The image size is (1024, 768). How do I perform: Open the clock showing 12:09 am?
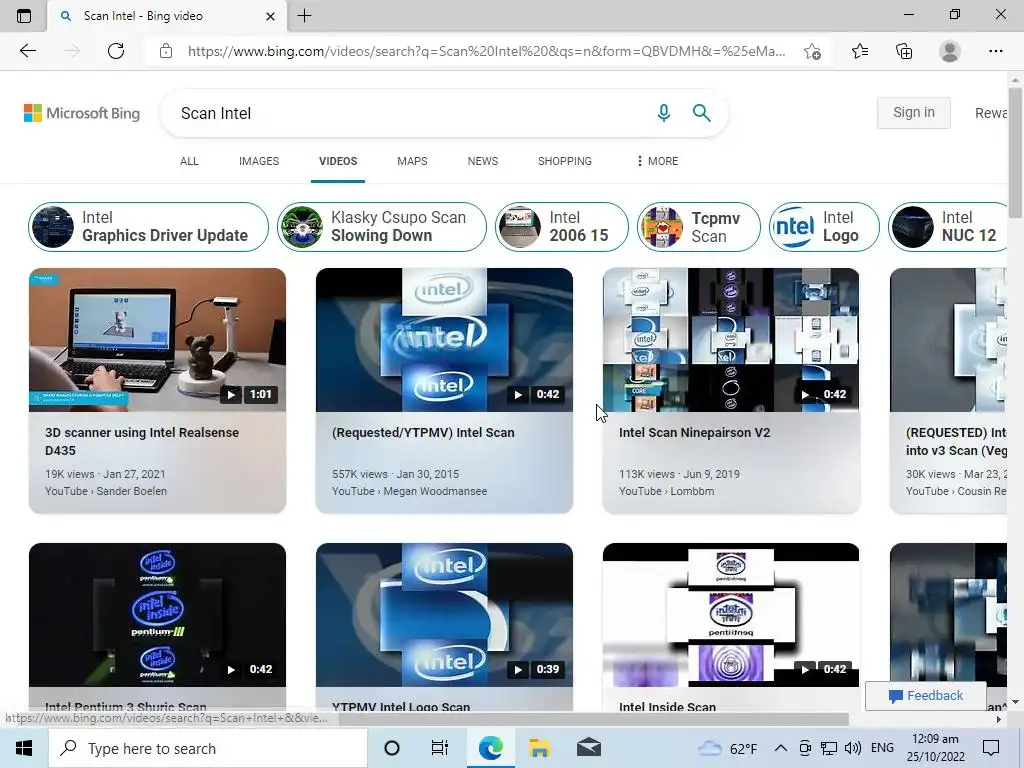[x=935, y=748]
